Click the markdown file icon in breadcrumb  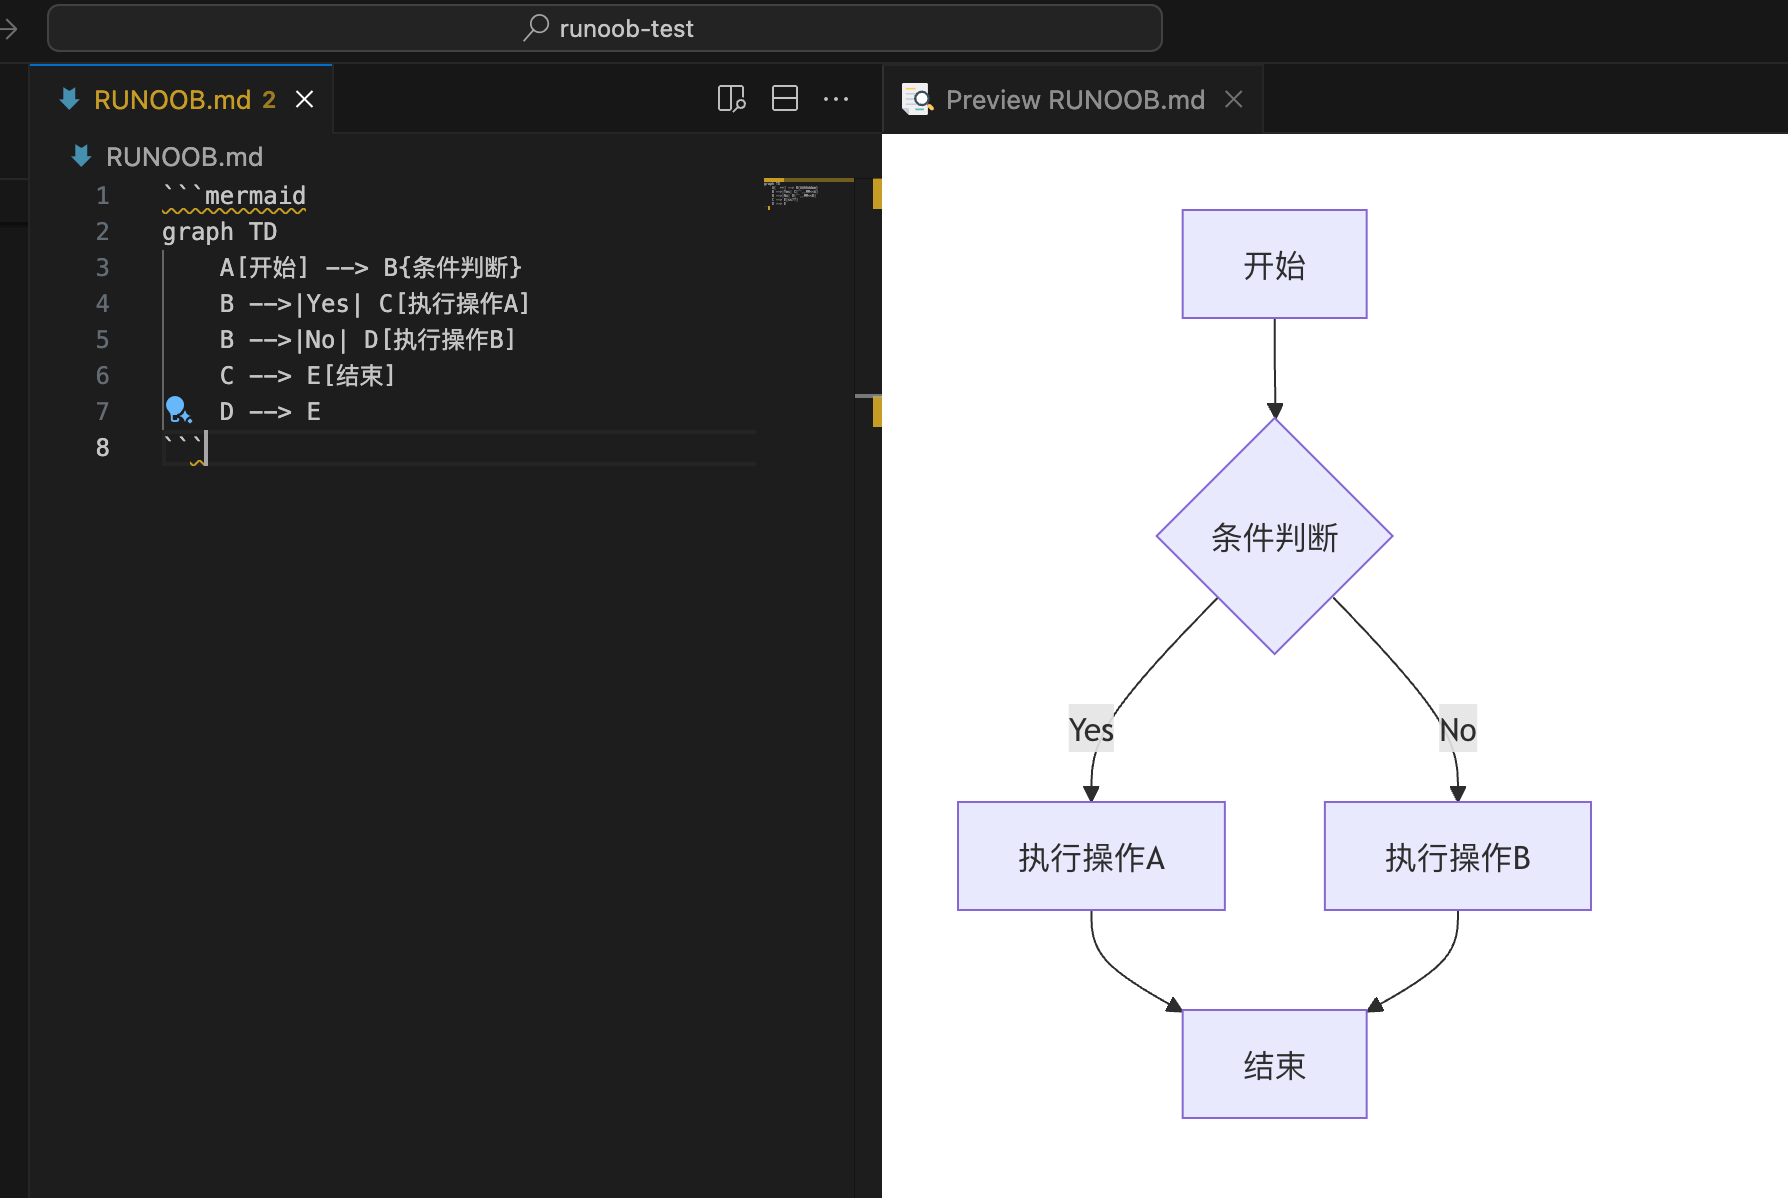(82, 156)
